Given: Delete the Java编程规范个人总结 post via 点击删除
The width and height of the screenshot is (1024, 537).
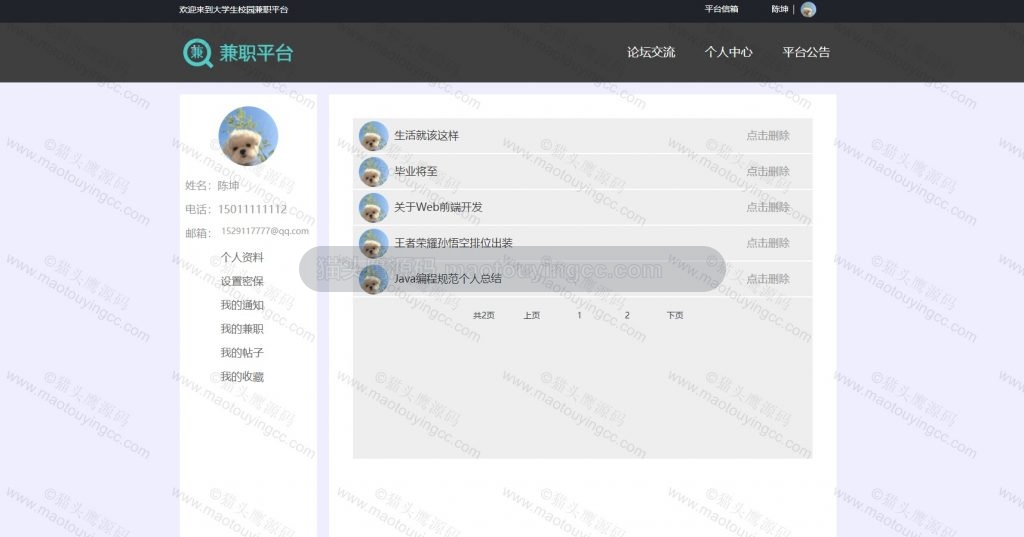Looking at the screenshot, I should [768, 279].
